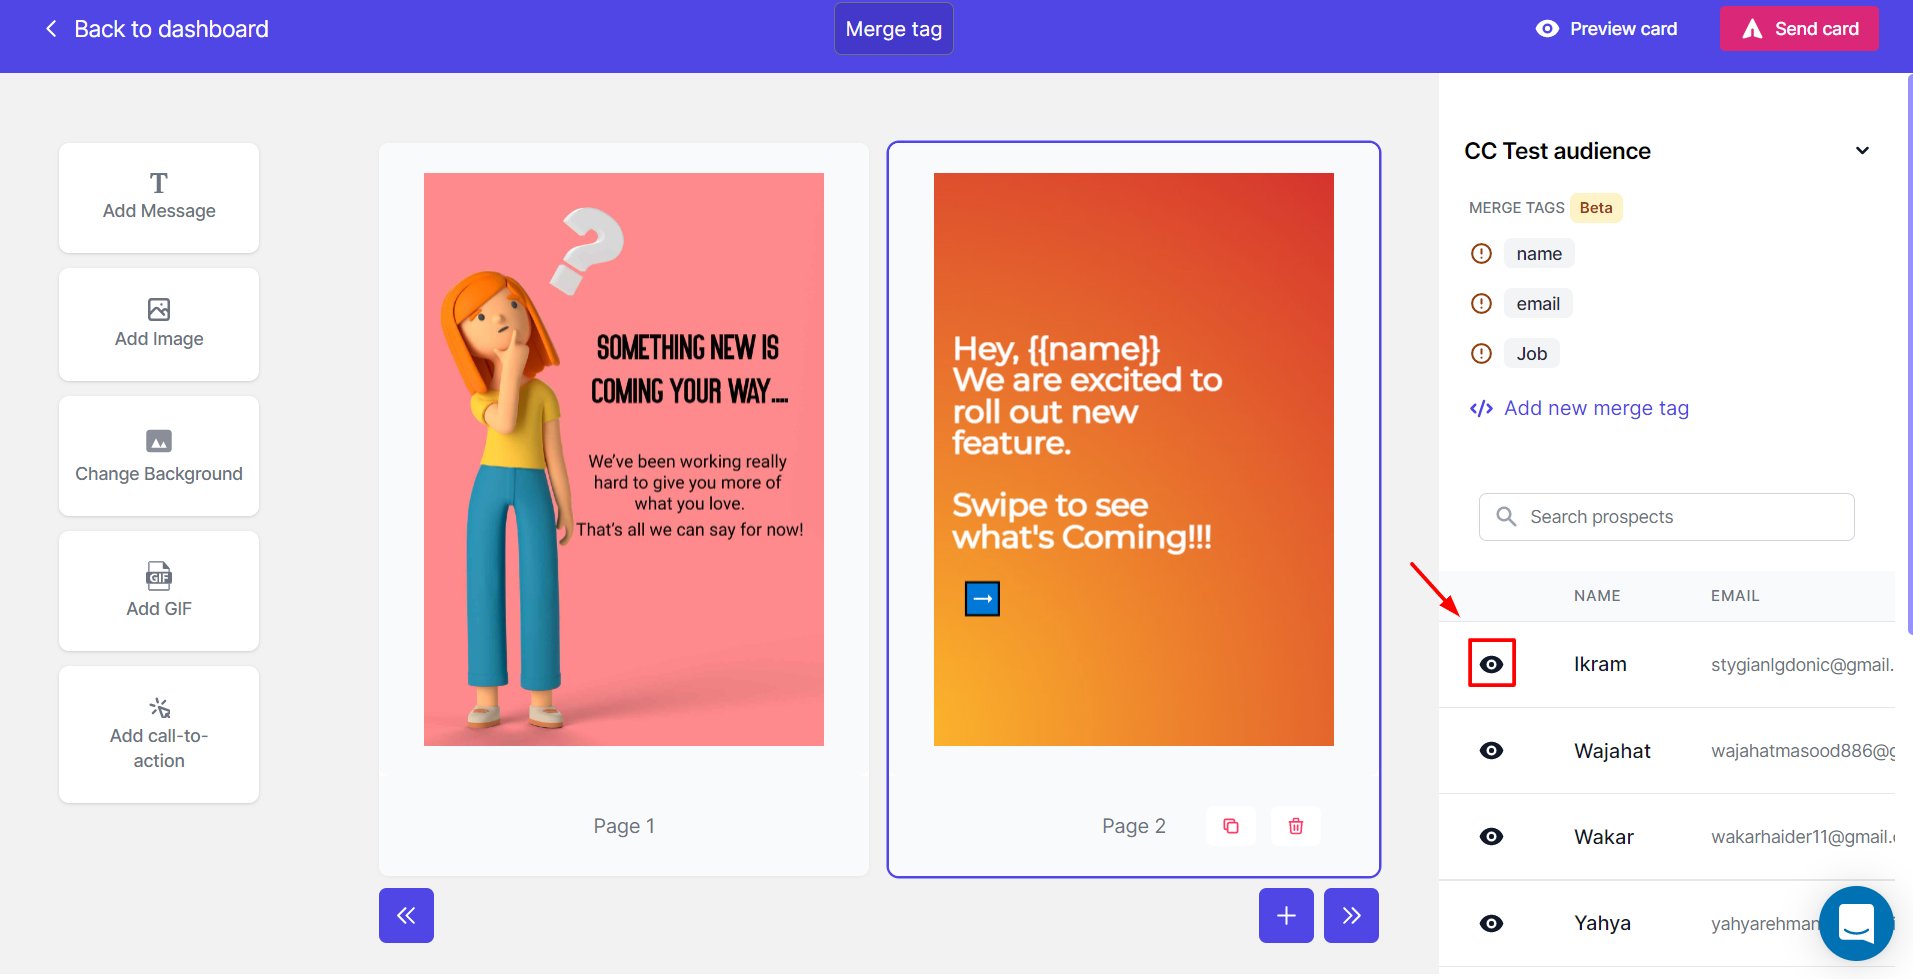Viewport: 1913px width, 979px height.
Task: Click the Search prospects field
Action: tap(1666, 517)
